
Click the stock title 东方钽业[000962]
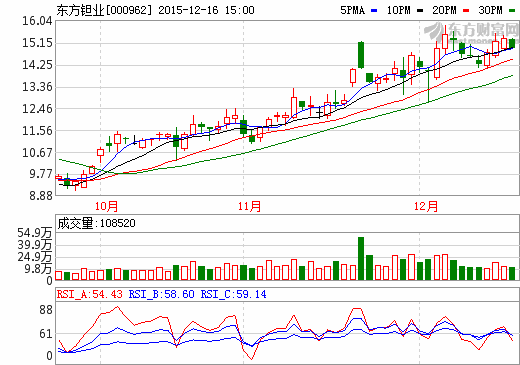[104, 10]
